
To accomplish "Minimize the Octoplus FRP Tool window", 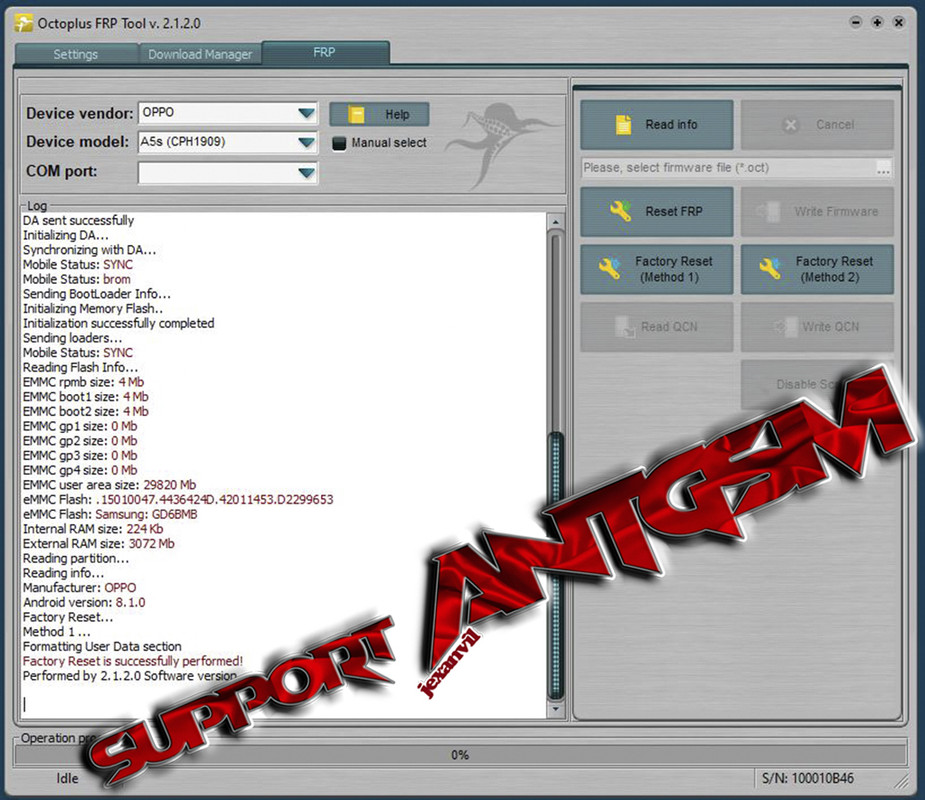I will tap(855, 22).
